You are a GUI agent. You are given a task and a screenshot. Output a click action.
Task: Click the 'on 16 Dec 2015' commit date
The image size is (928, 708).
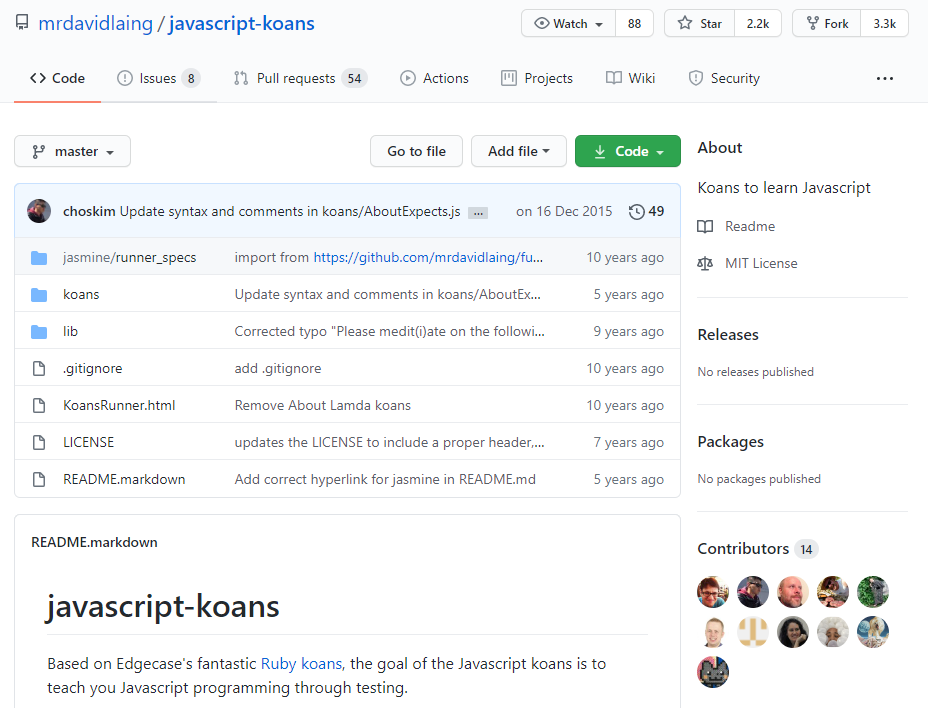[x=564, y=211]
